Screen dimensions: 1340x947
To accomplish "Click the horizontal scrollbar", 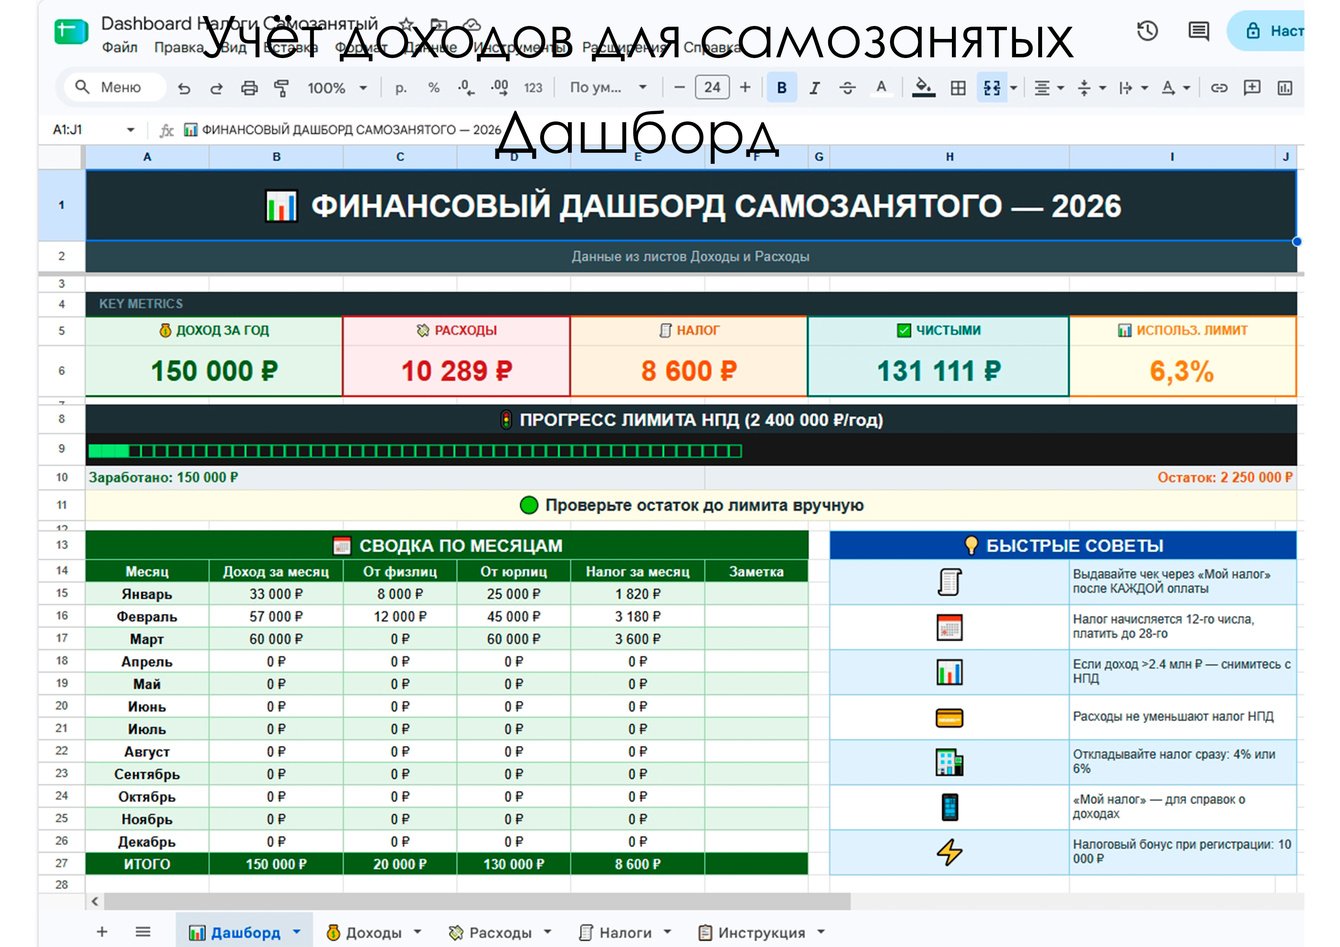I will click(477, 901).
